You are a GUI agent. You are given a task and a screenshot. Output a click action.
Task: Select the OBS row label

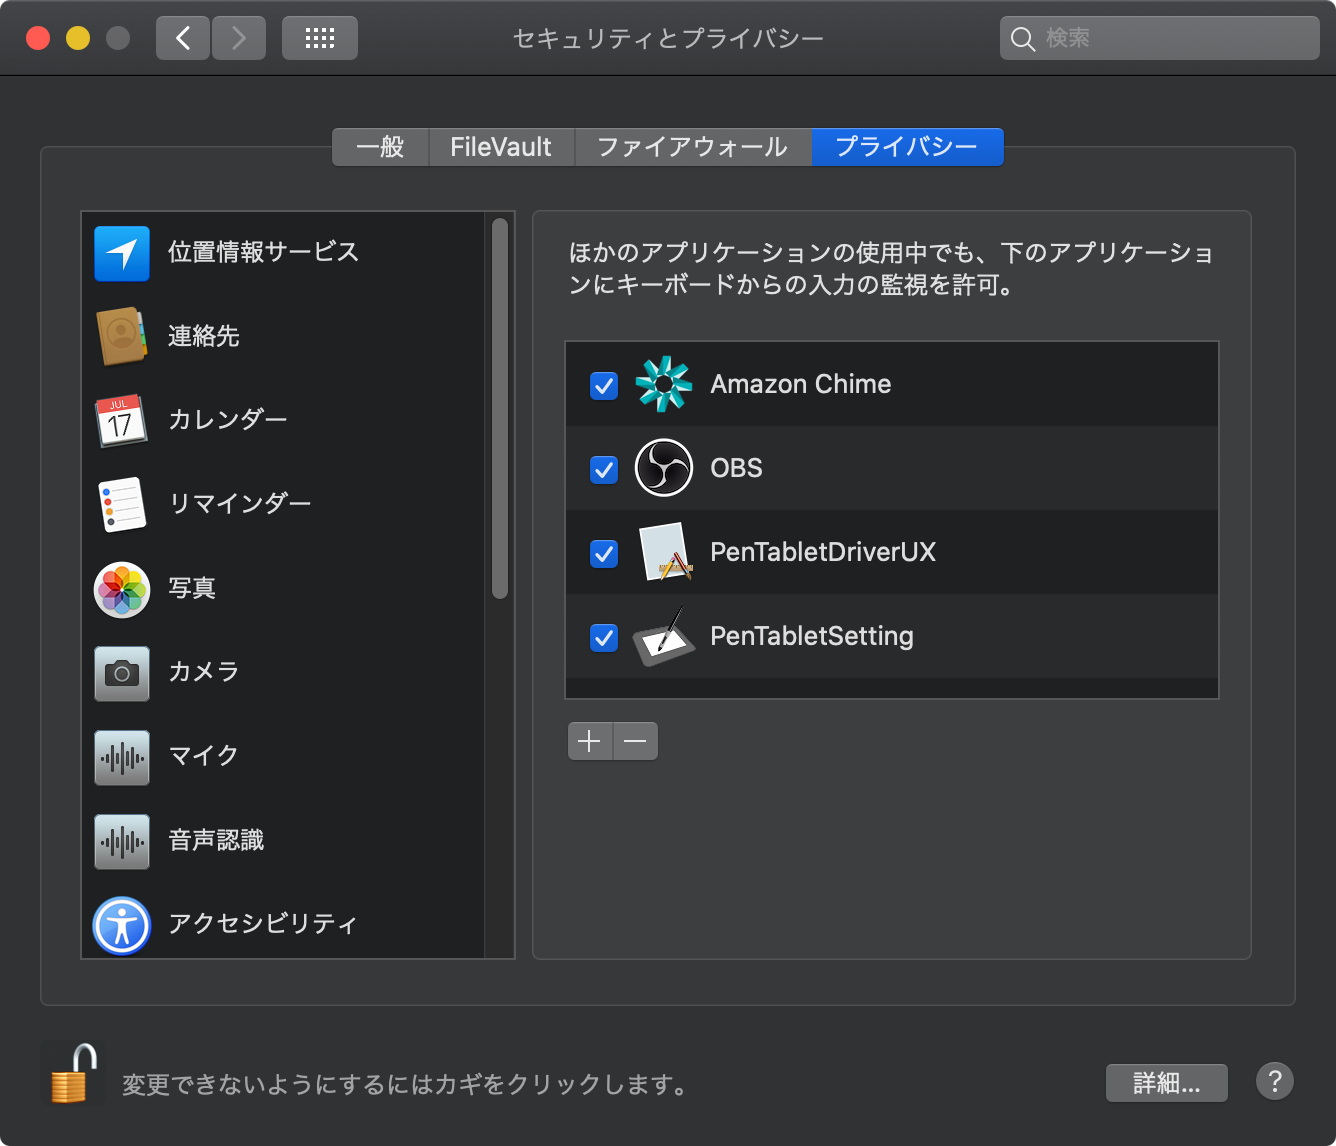pos(737,468)
